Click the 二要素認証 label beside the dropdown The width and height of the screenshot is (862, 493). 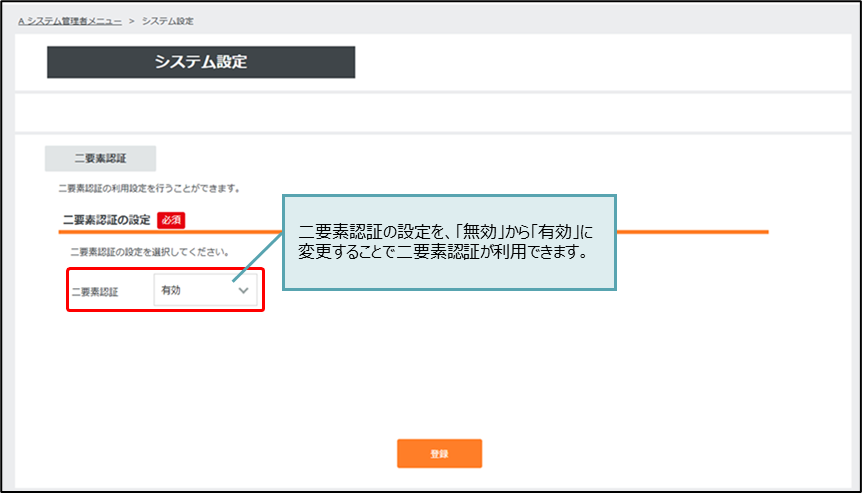95,292
